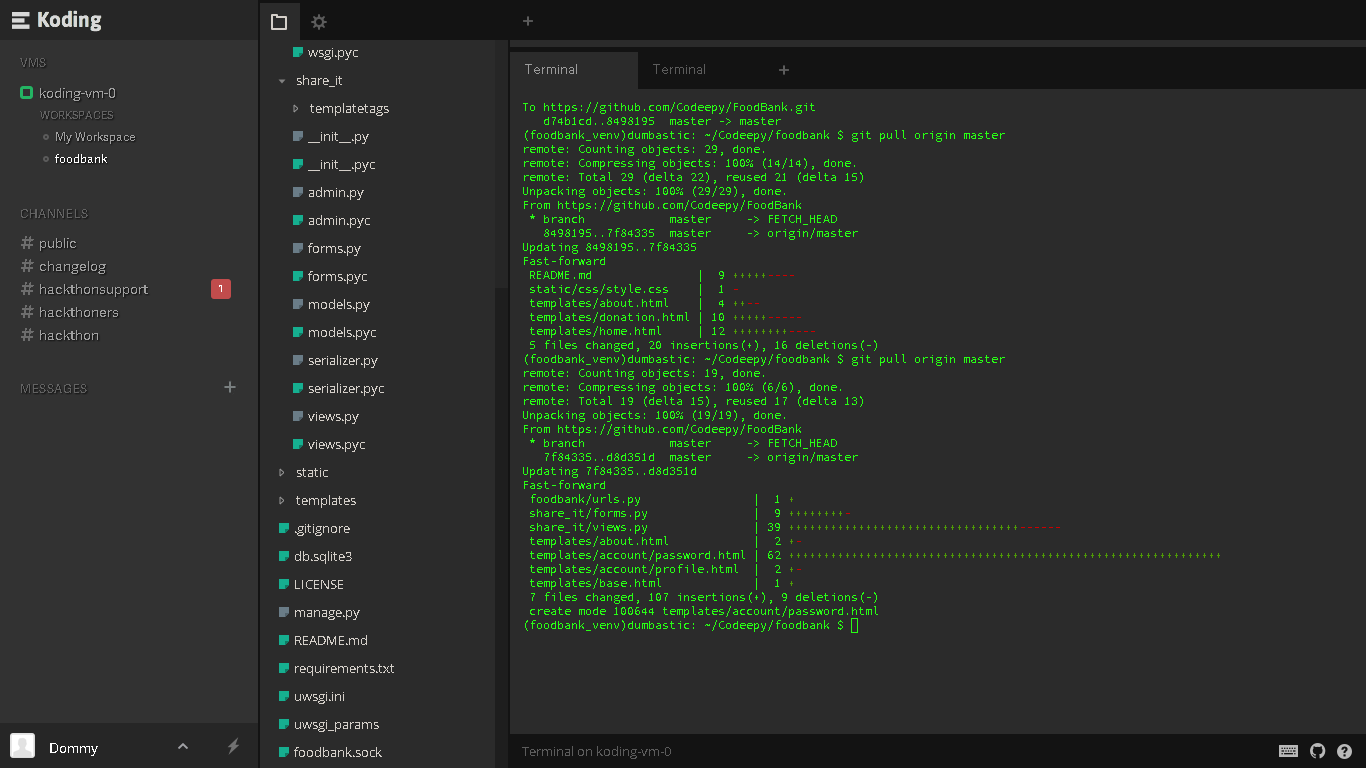Open forms.pyc file
The width and height of the screenshot is (1366, 768).
click(x=338, y=276)
